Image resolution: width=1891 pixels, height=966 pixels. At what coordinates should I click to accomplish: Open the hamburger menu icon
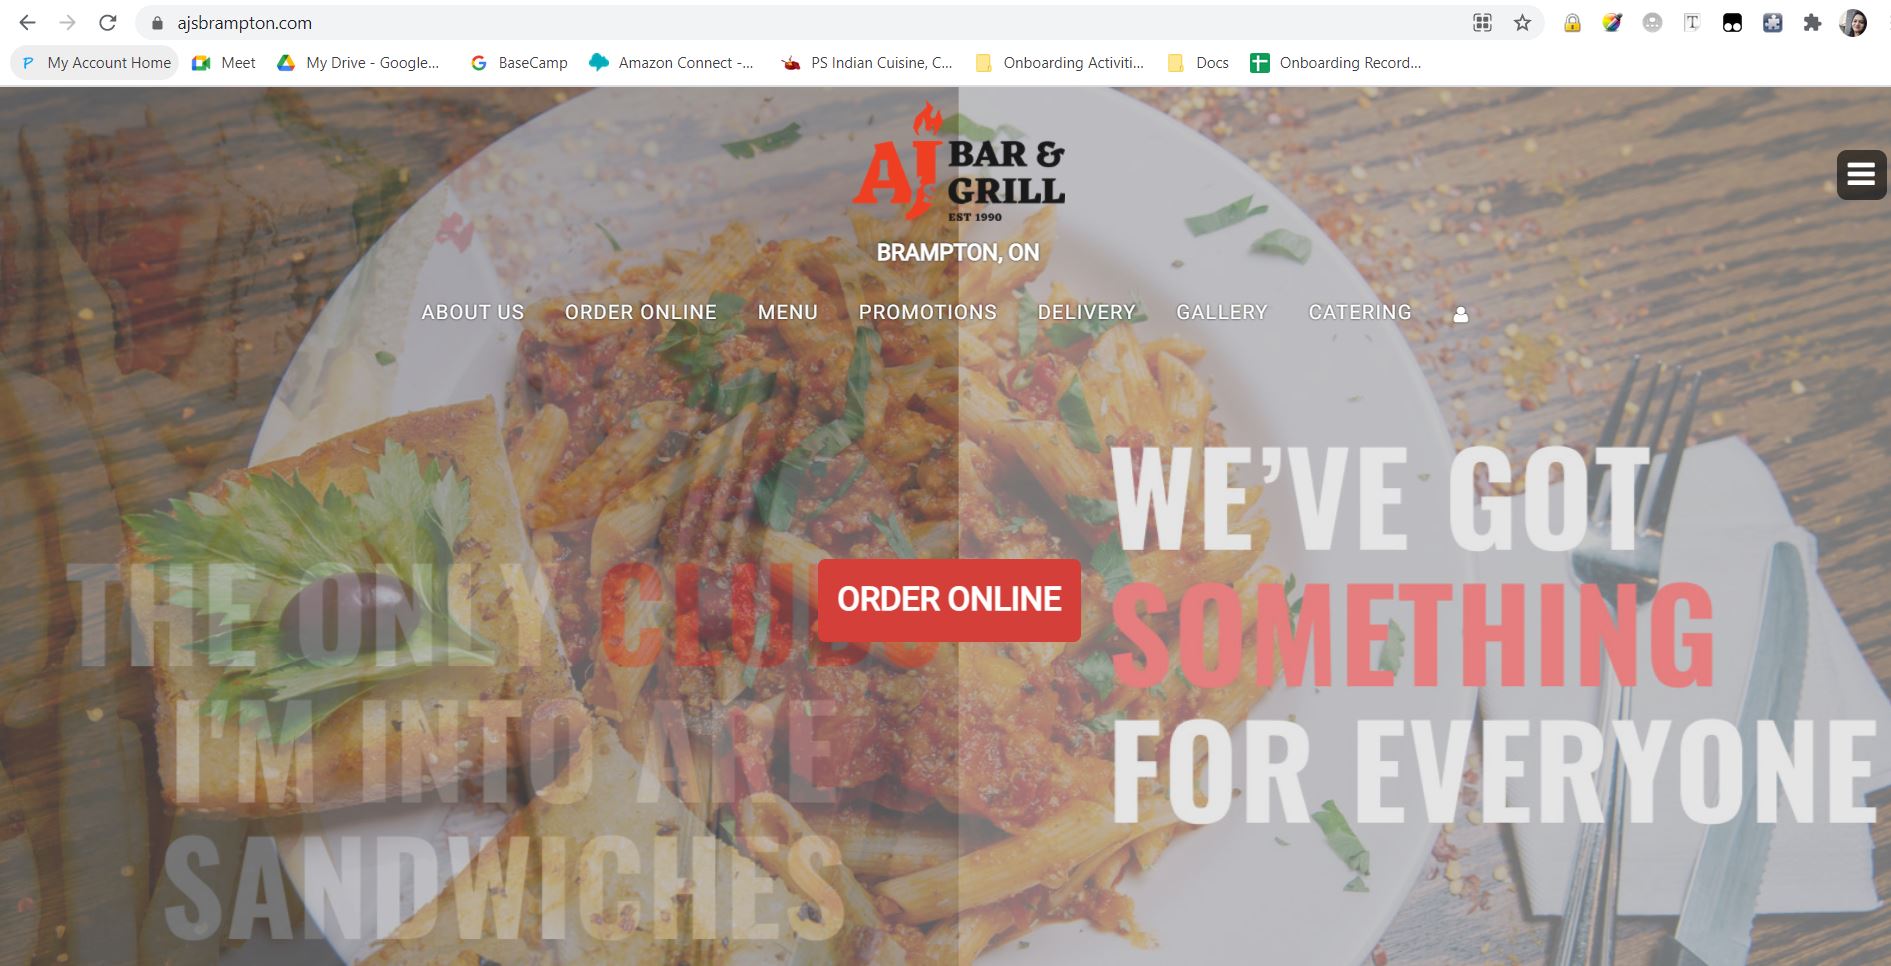click(x=1861, y=175)
